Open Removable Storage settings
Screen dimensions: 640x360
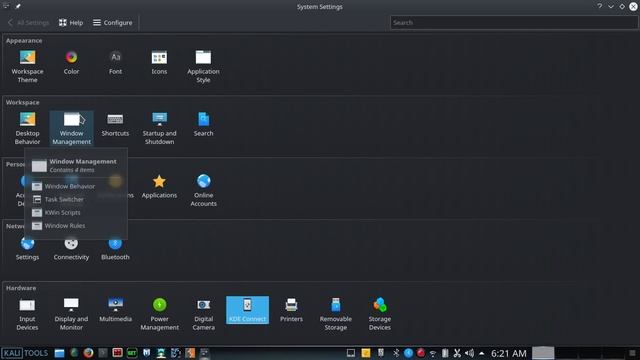336,314
